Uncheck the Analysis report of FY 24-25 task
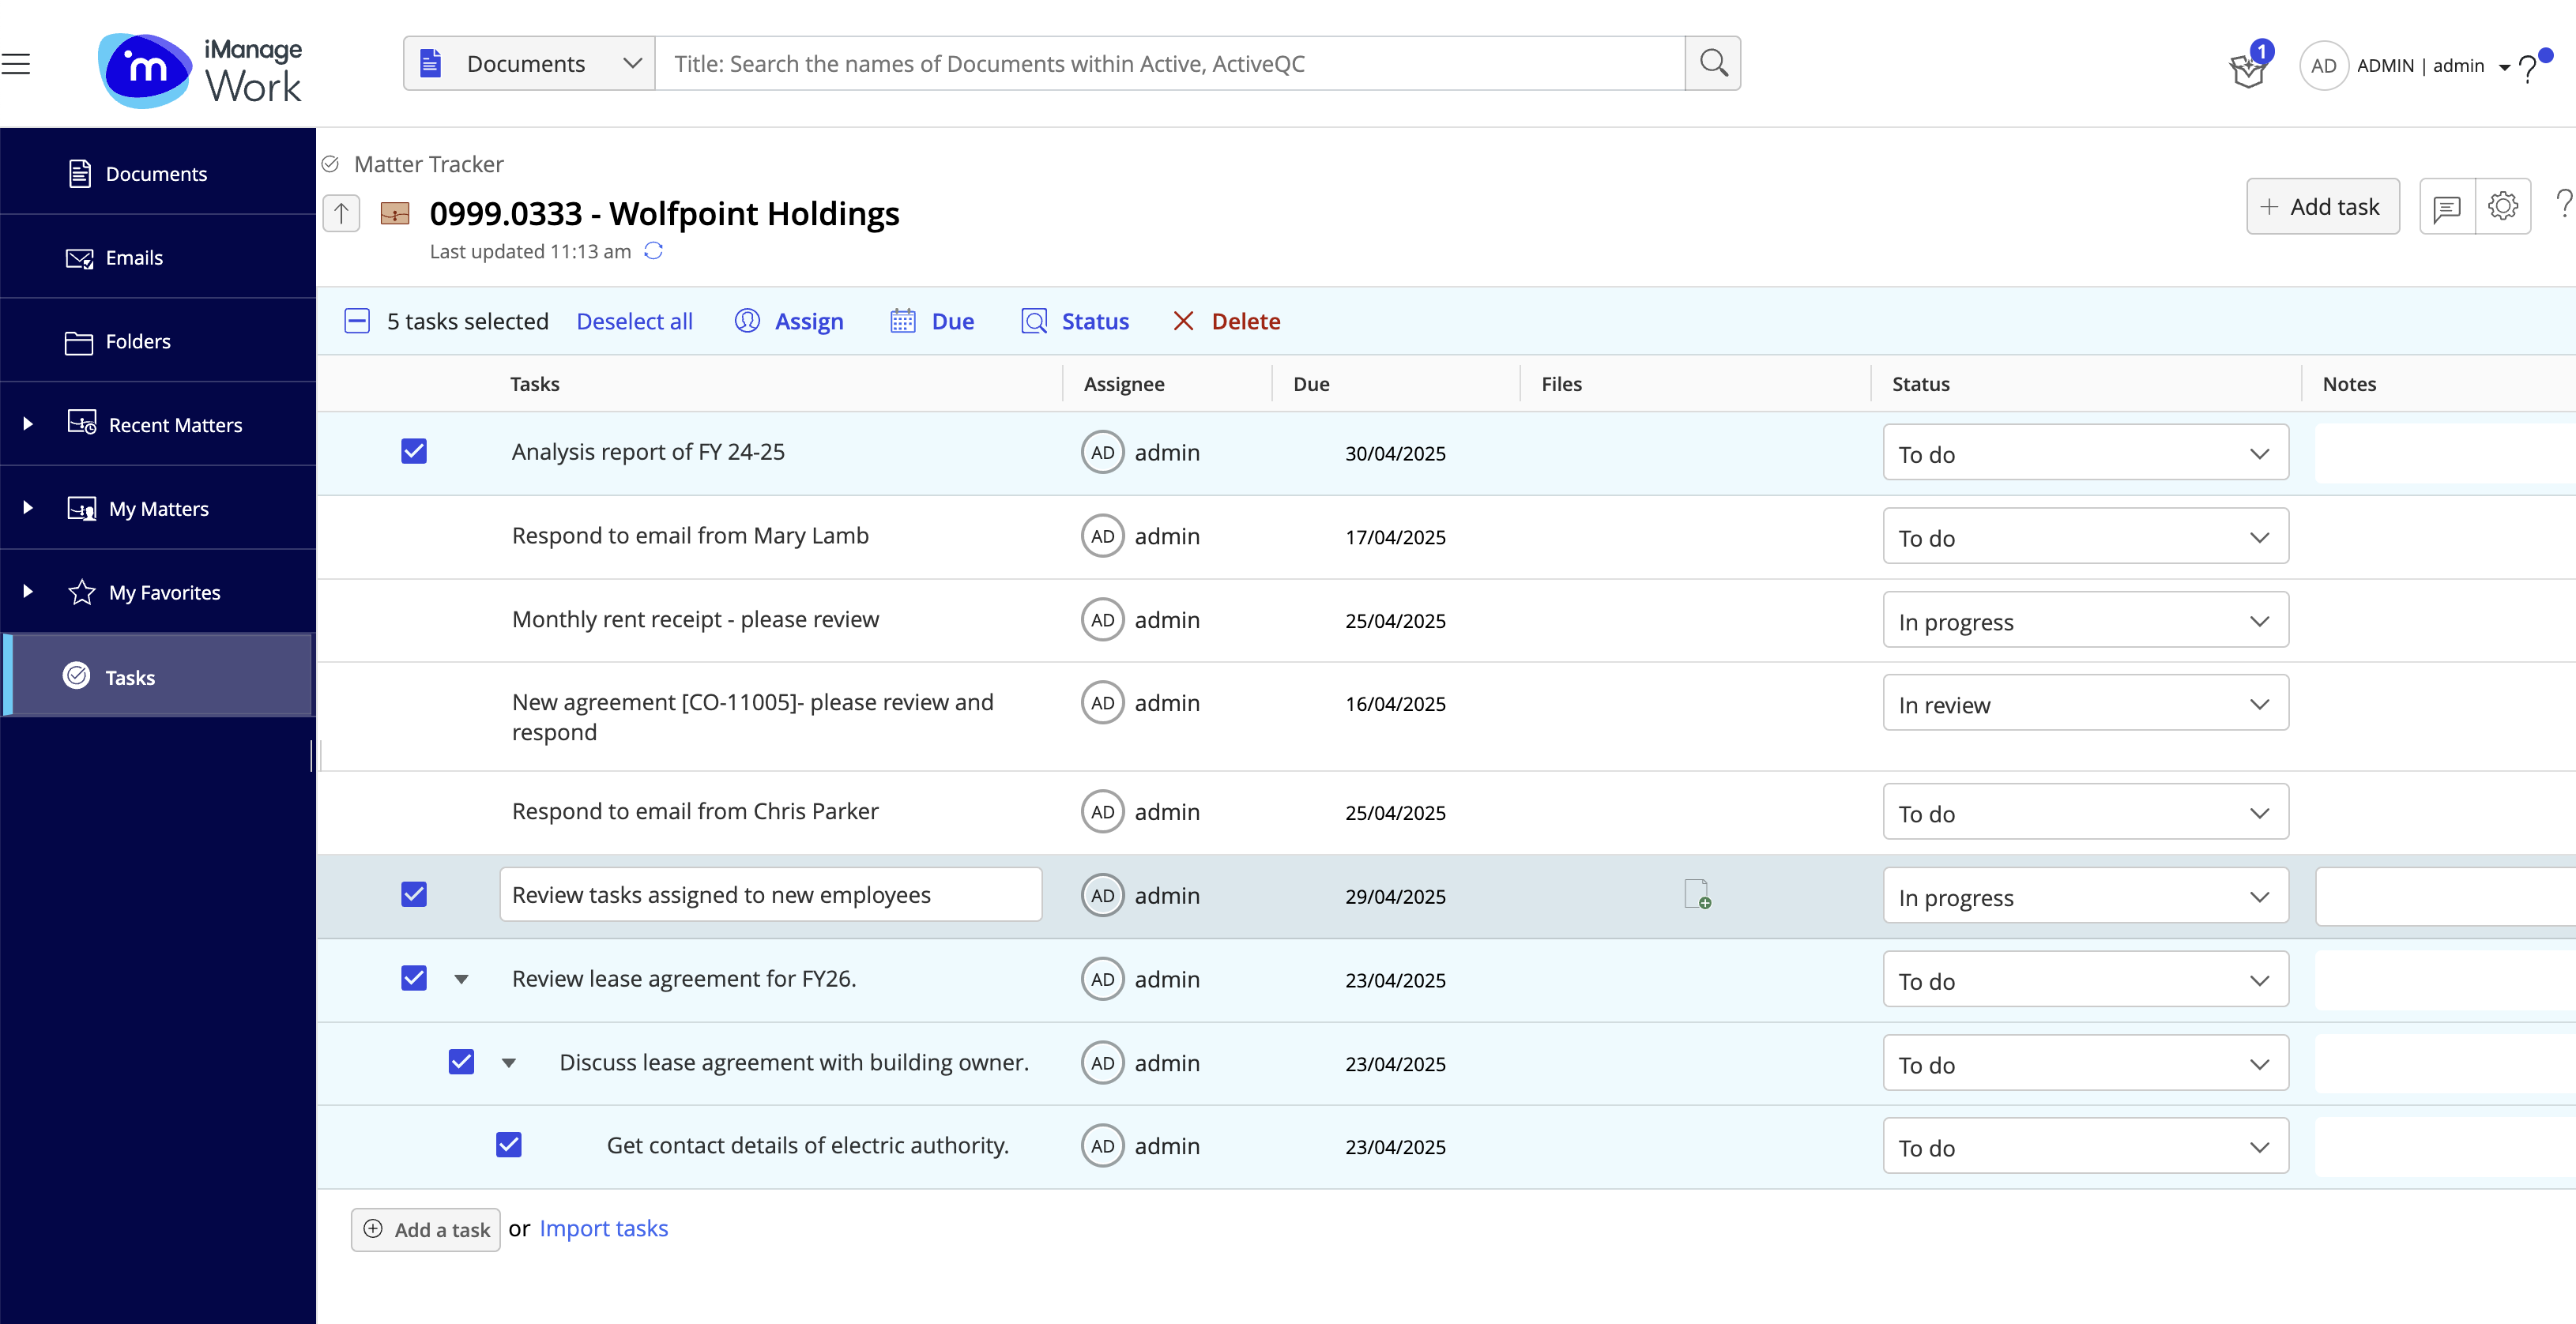The width and height of the screenshot is (2576, 1324). [413, 452]
